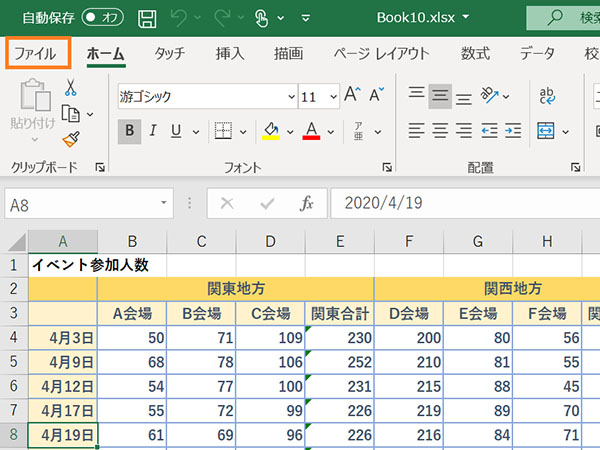Click the select-all corner button
Screen dimensions: 600x450
14,241
